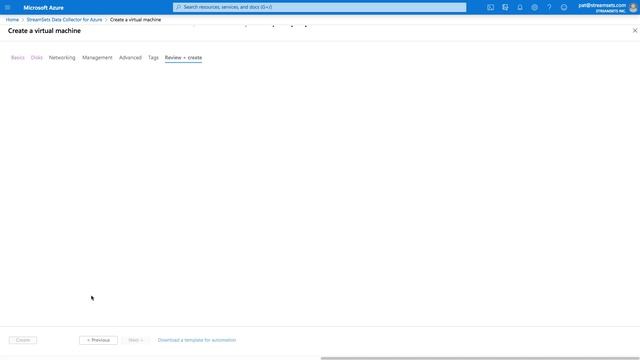Click the Next button
Screen dimensions: 640x360
tap(136, 340)
